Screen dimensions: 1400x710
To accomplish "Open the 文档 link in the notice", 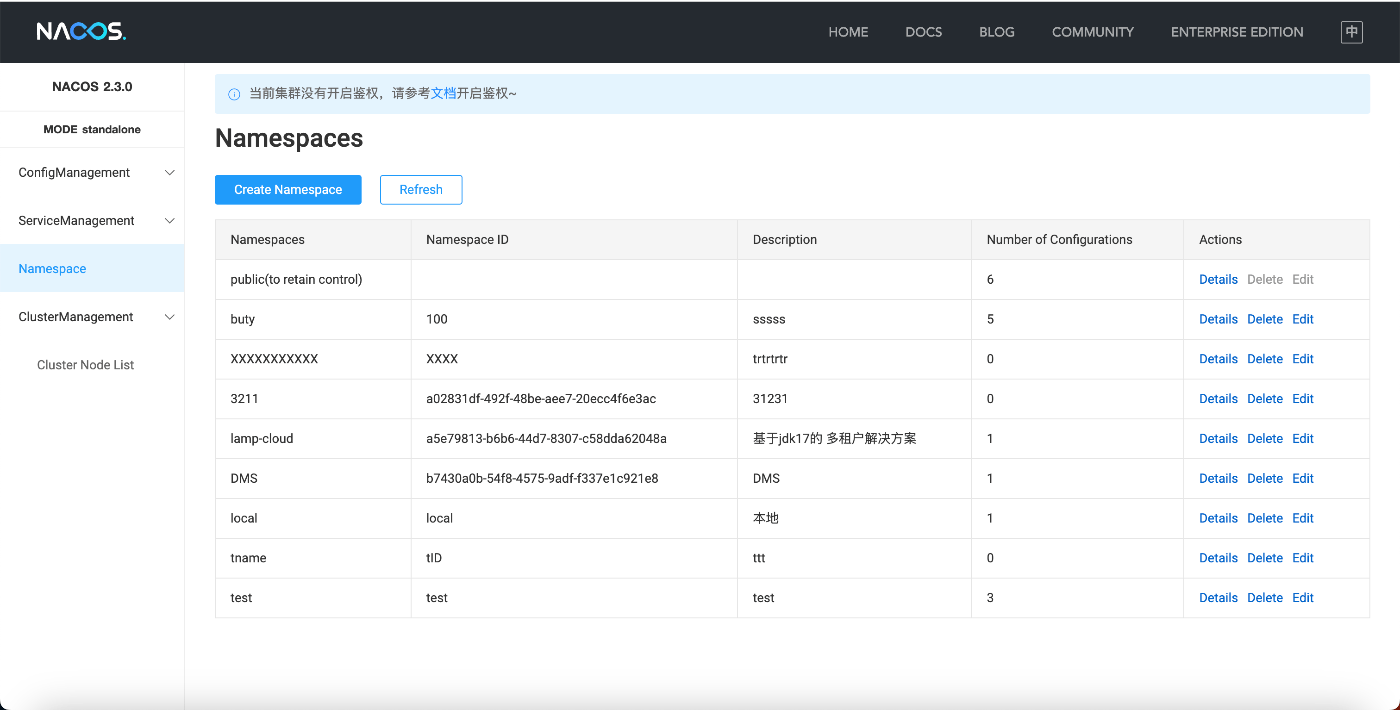I will 443,94.
